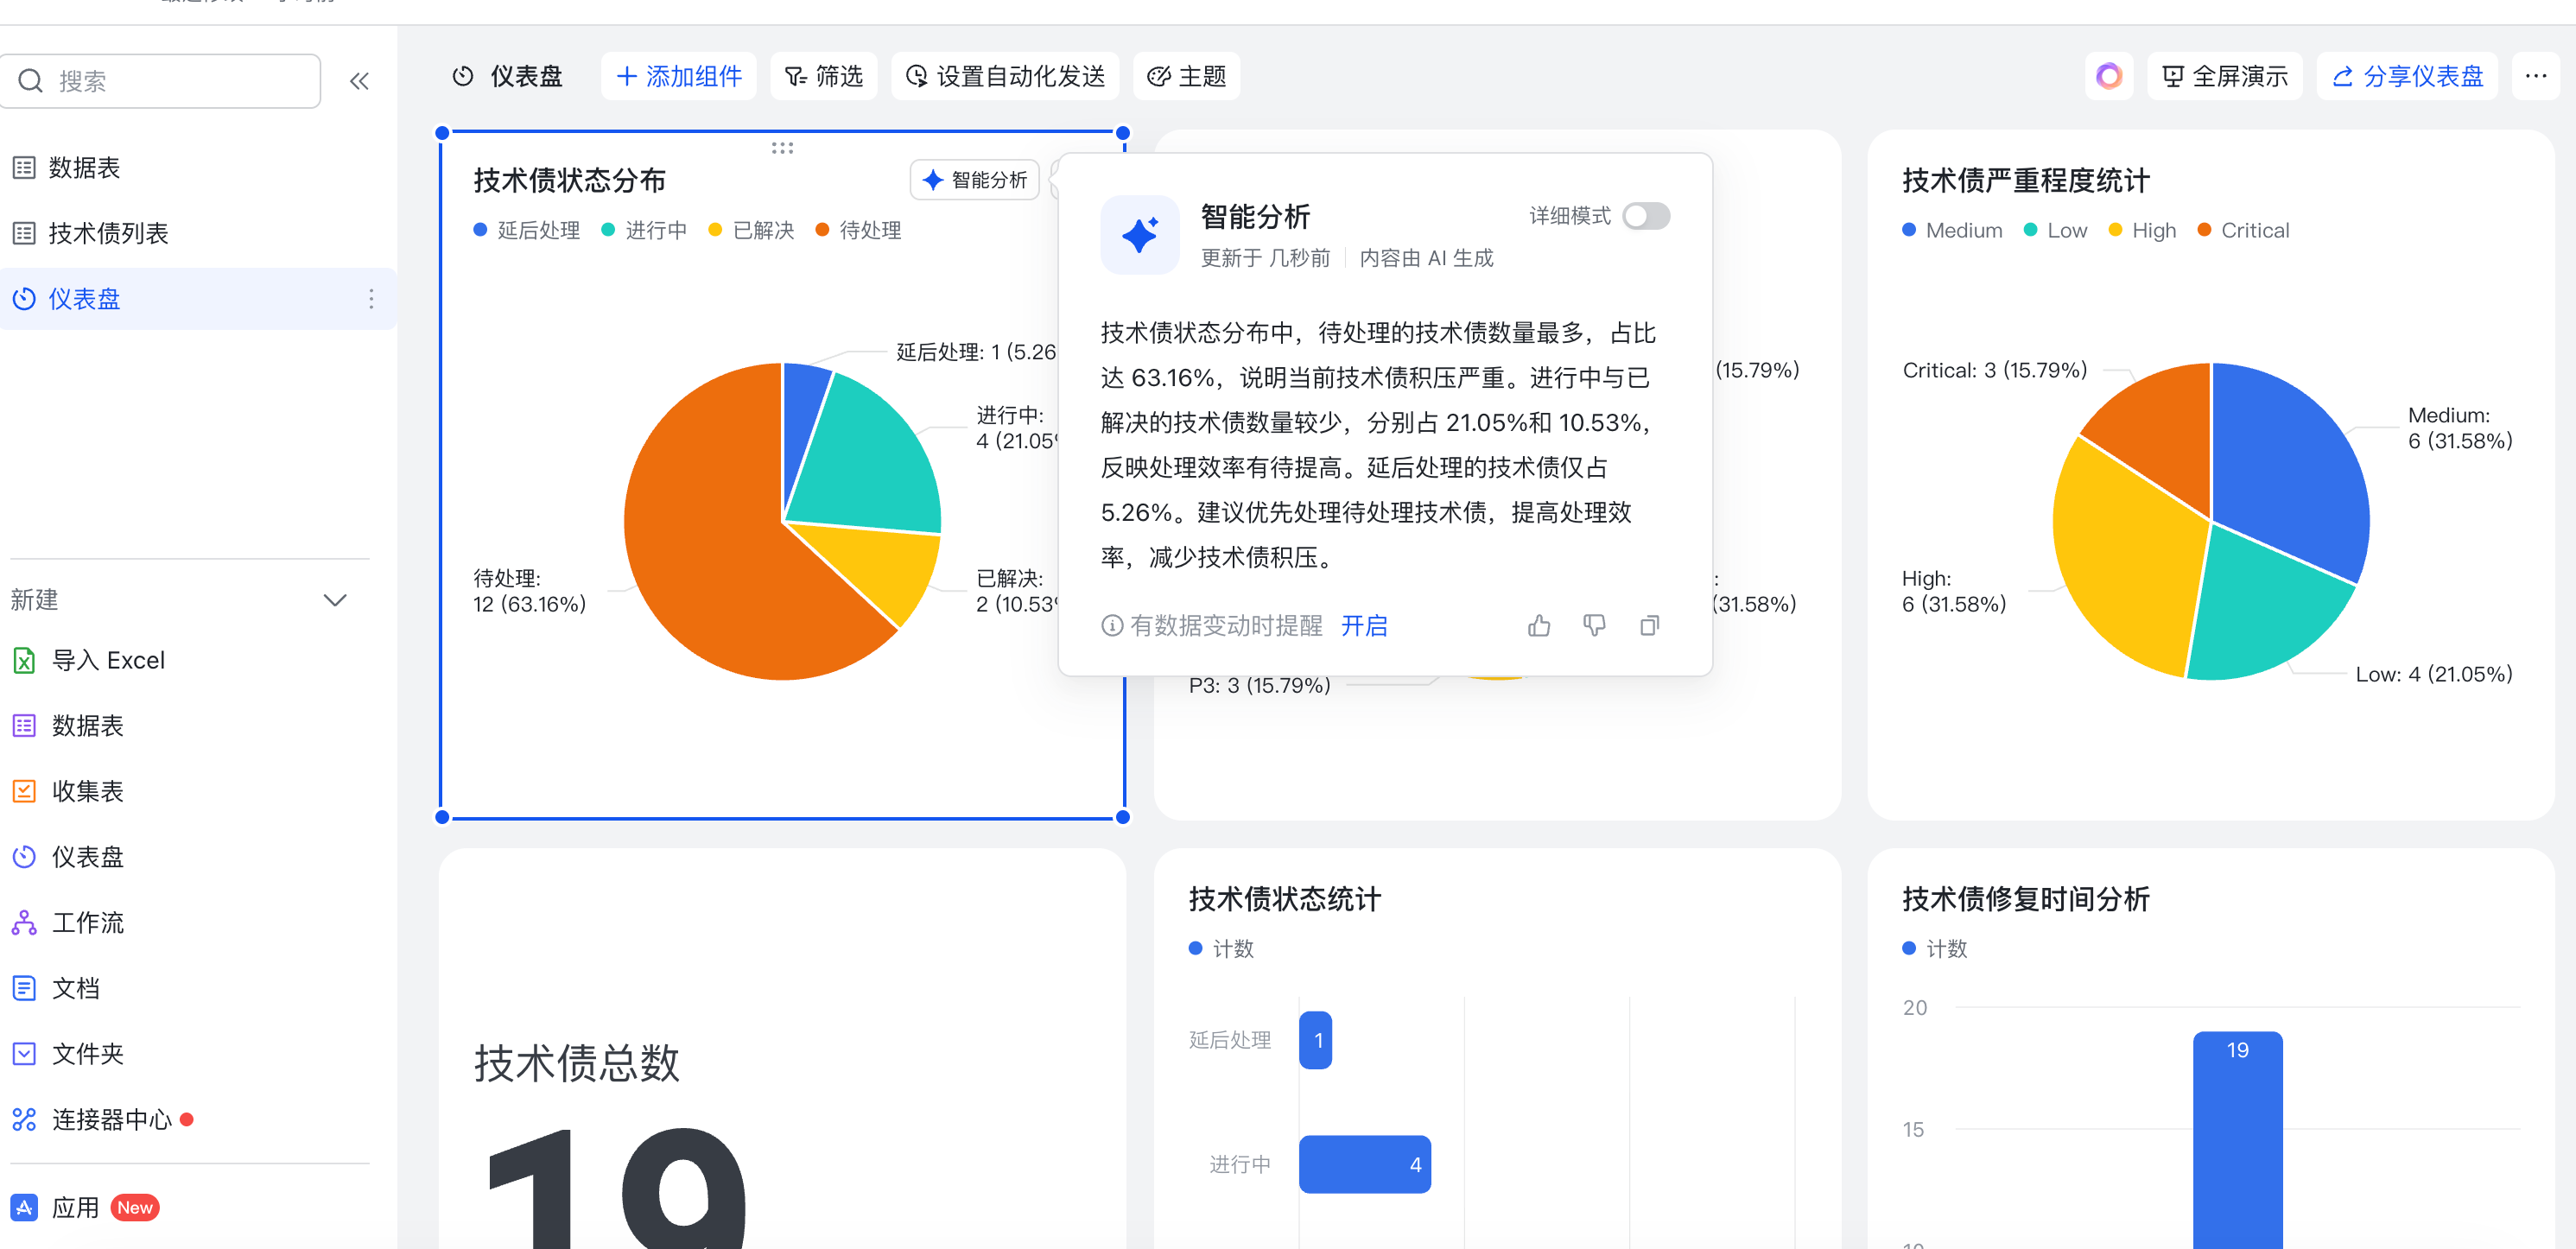The width and height of the screenshot is (2576, 1249).
Task: Copy the AI analysis text
Action: click(x=1649, y=626)
